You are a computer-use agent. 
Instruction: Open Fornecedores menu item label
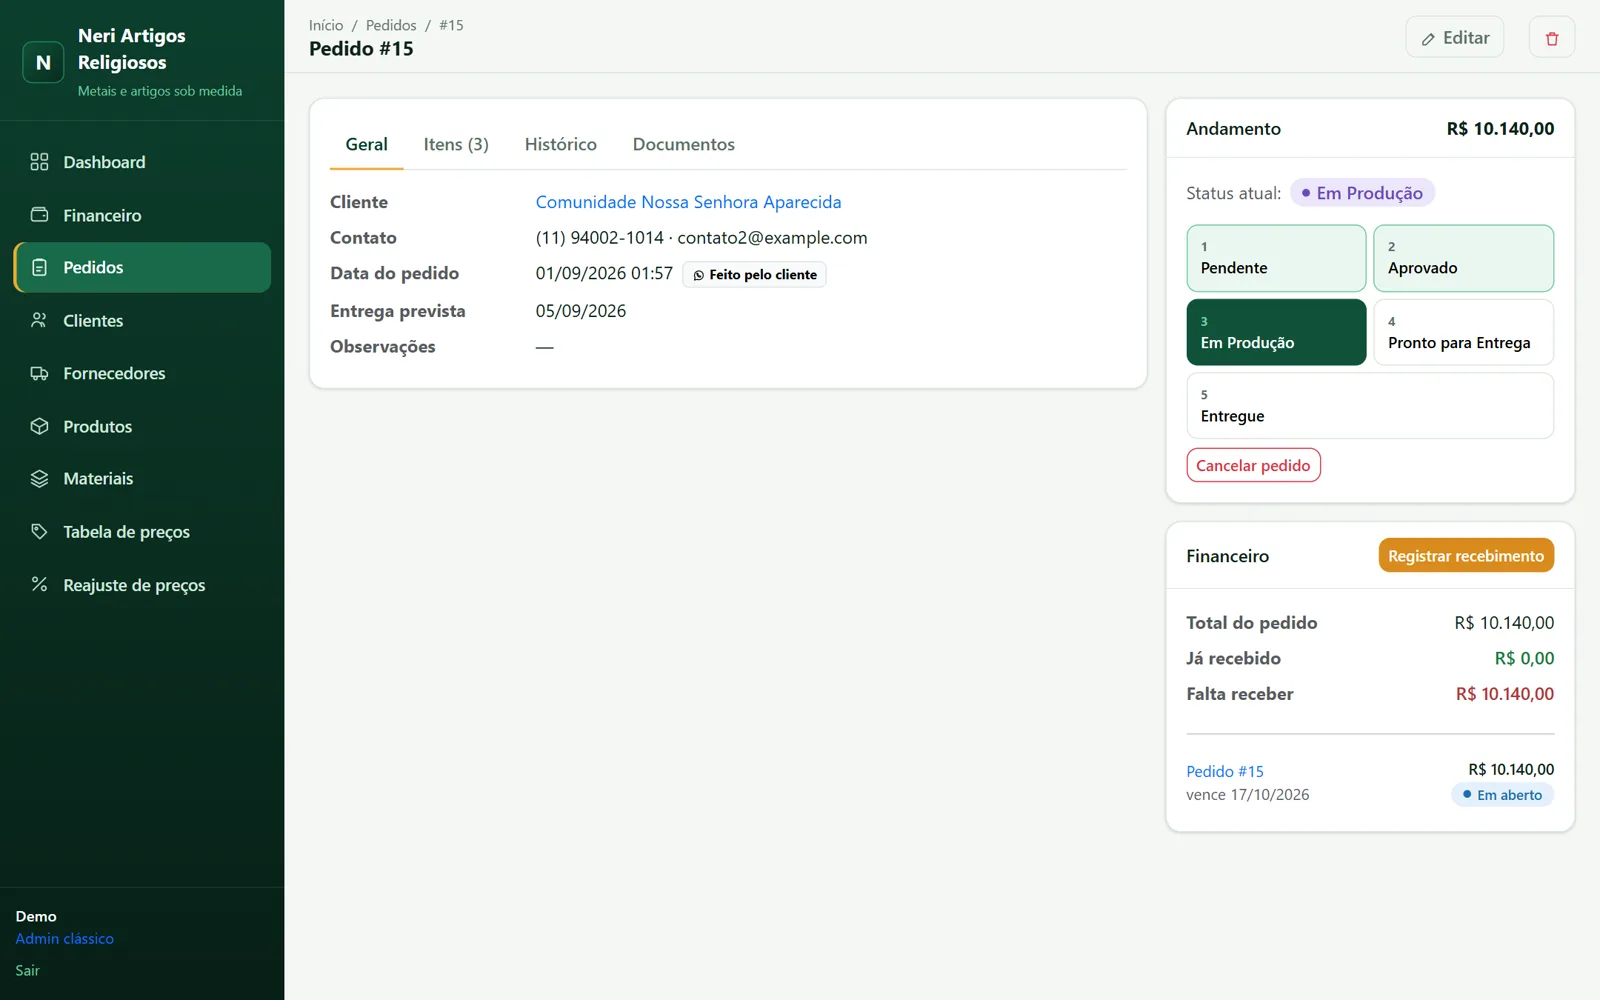click(114, 373)
